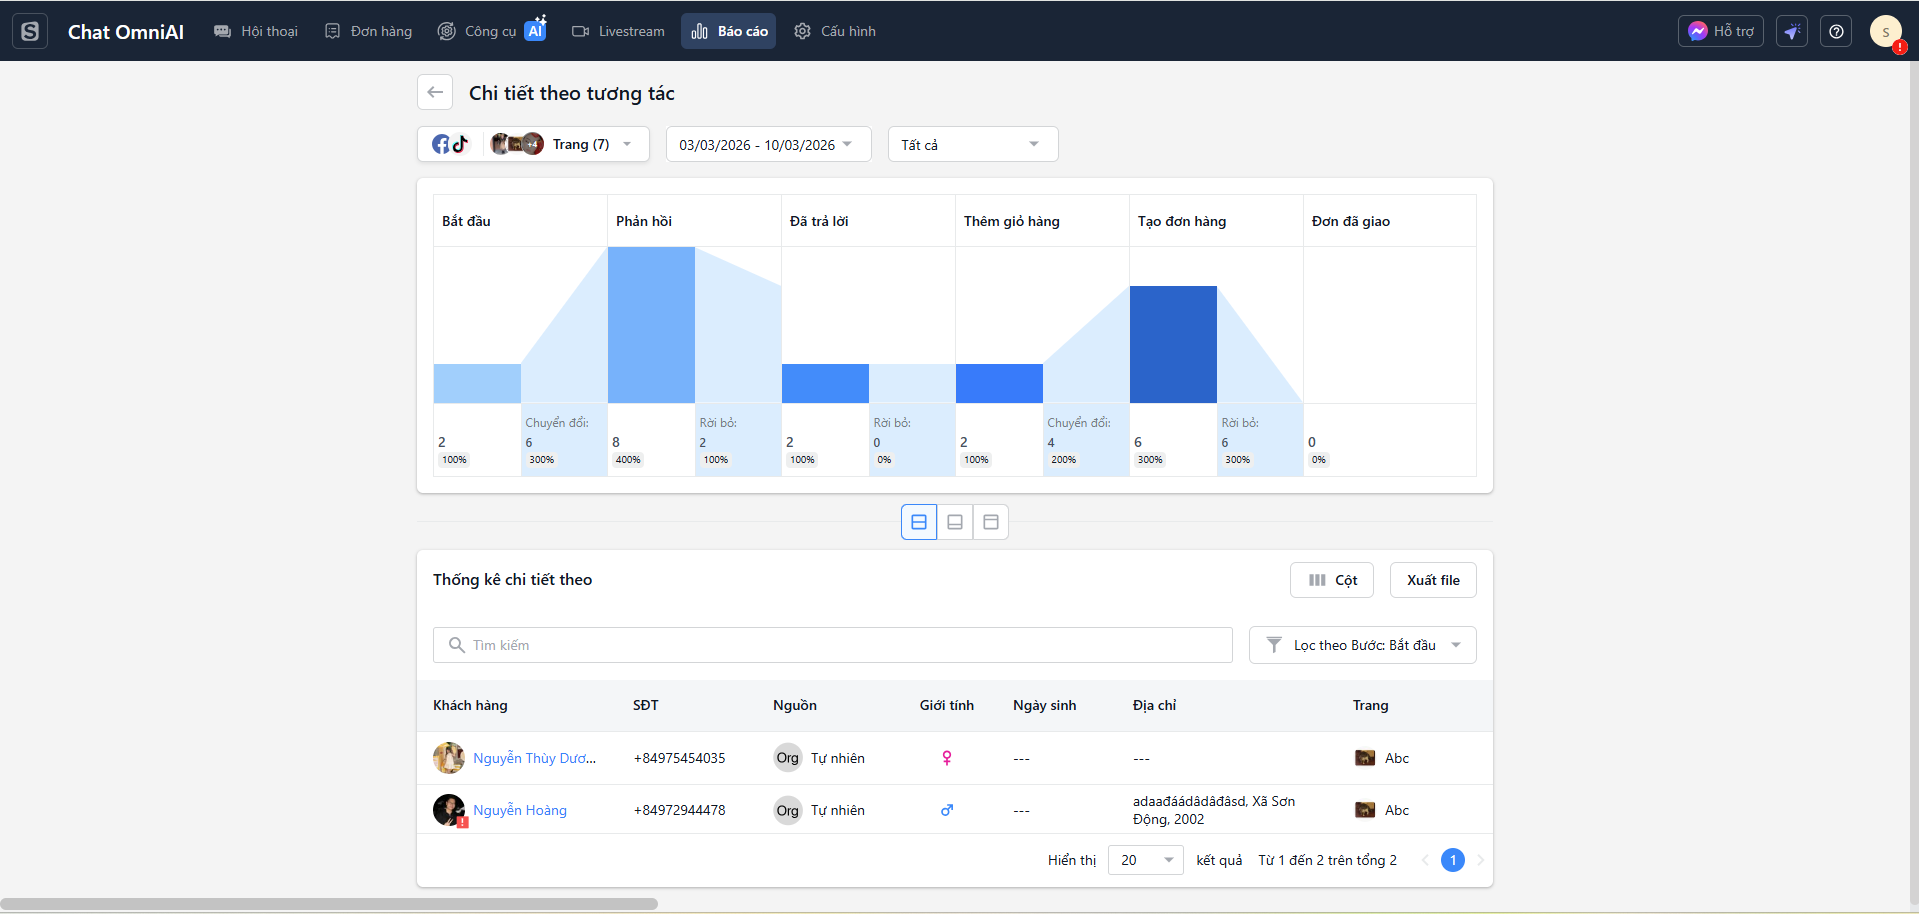Screen dimensions: 1919x914
Task: Open the announcements megaphone icon
Action: pyautogui.click(x=1792, y=31)
